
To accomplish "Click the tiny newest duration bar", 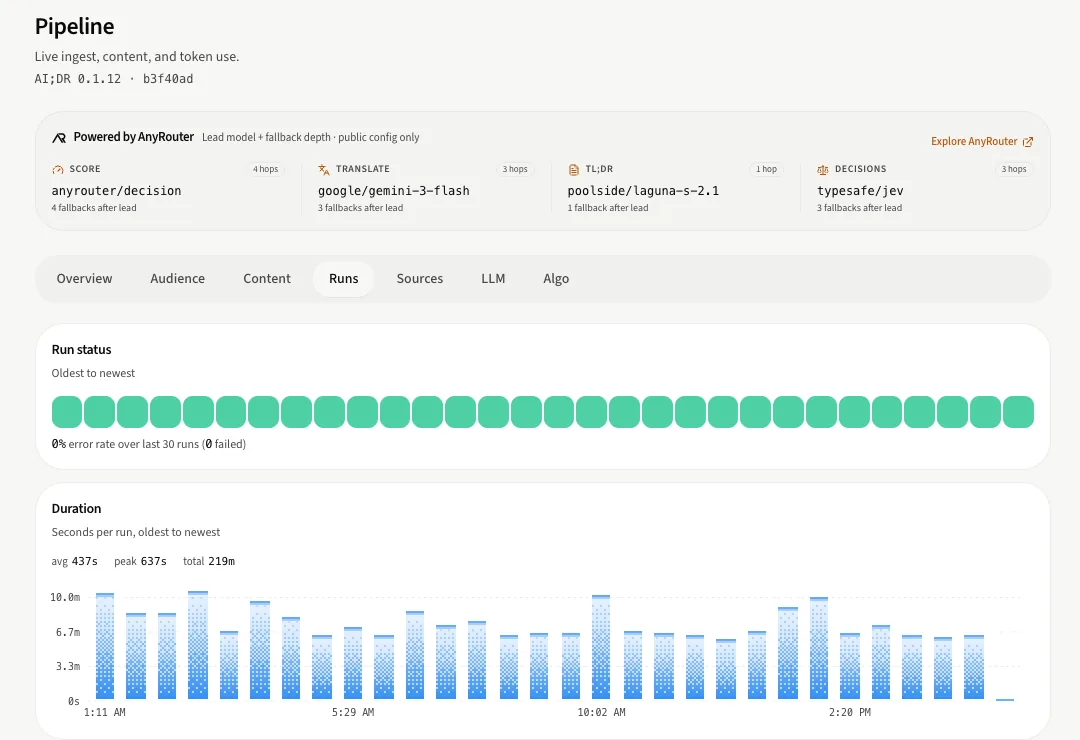I will [1005, 699].
